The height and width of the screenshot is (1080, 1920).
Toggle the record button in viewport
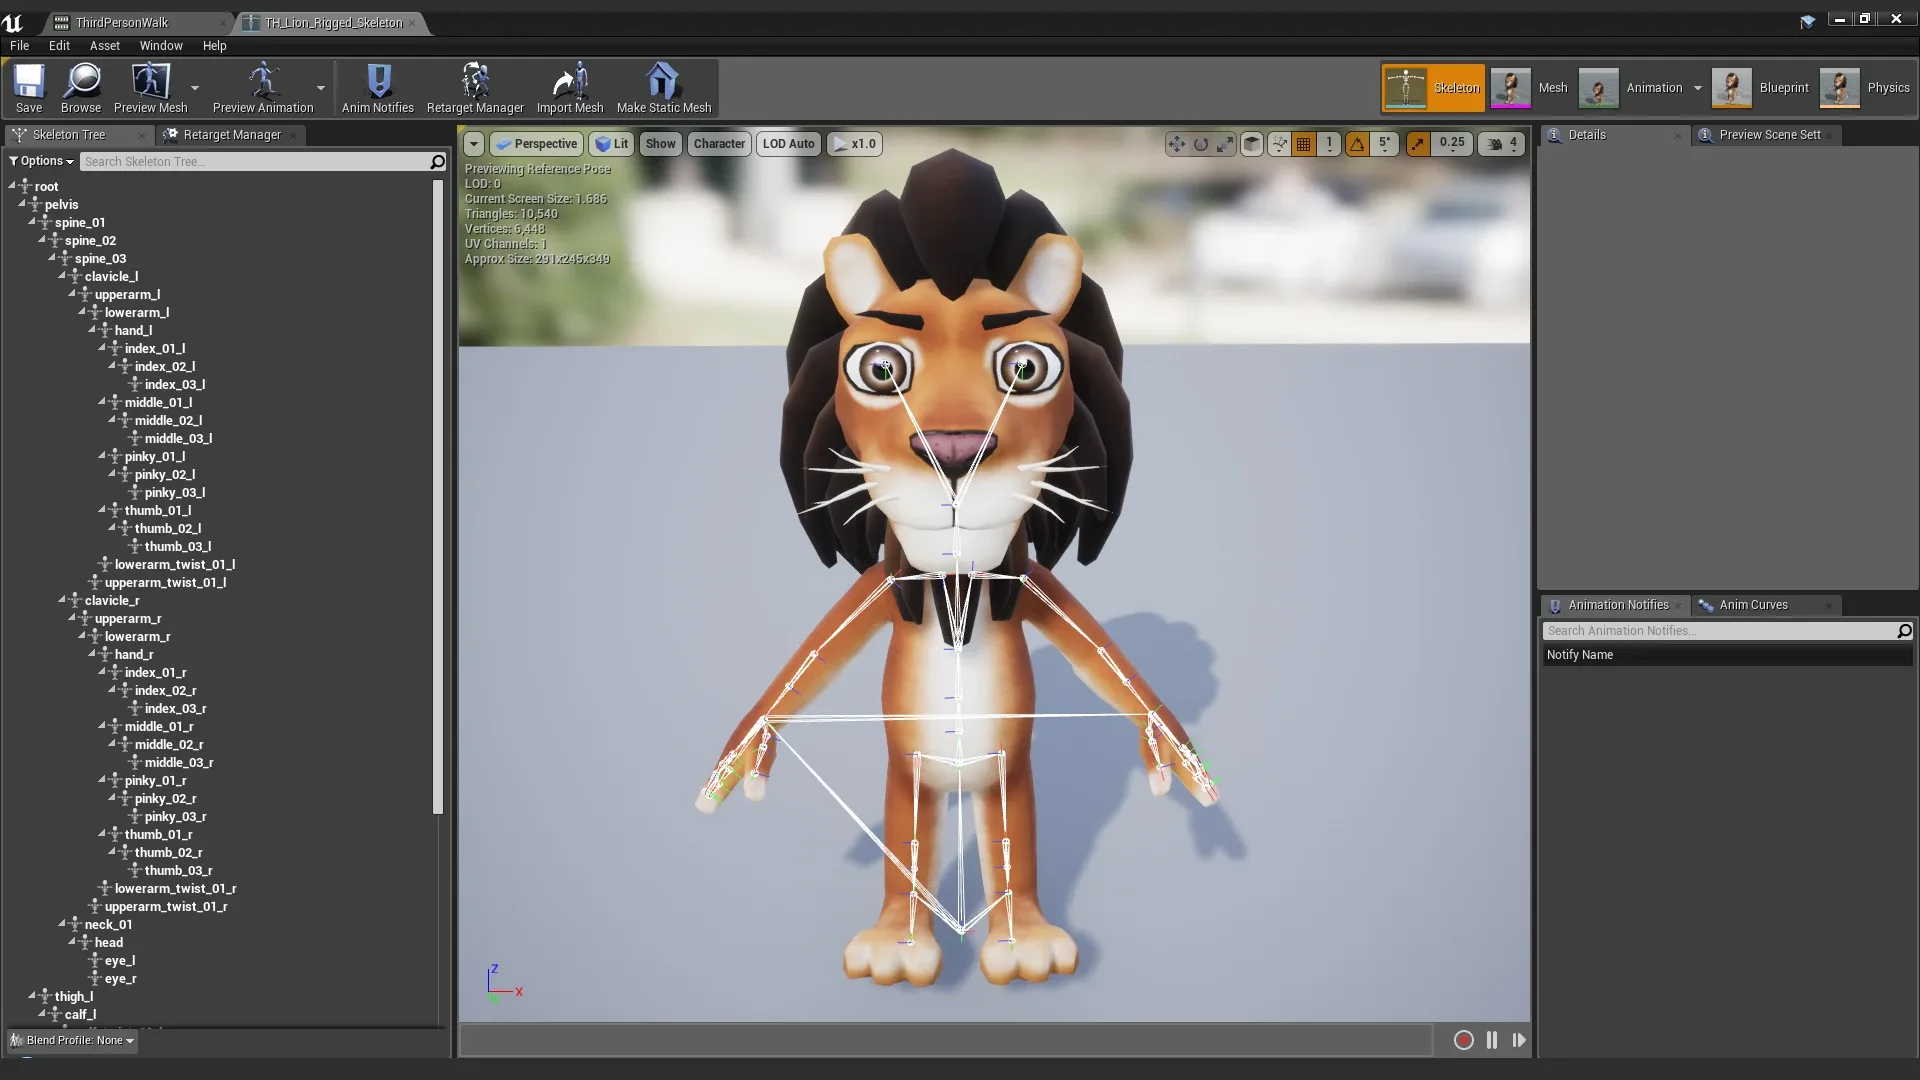coord(1463,1040)
